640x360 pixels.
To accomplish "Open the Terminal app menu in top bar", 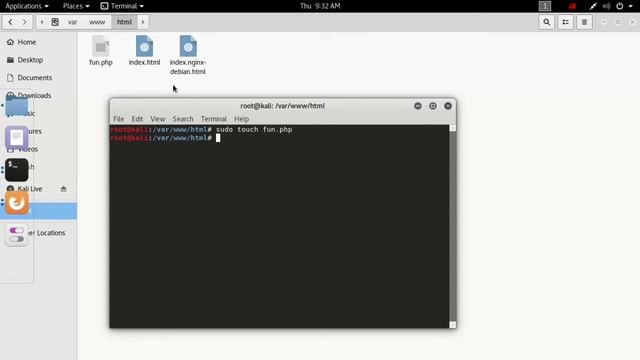I will (x=122, y=6).
